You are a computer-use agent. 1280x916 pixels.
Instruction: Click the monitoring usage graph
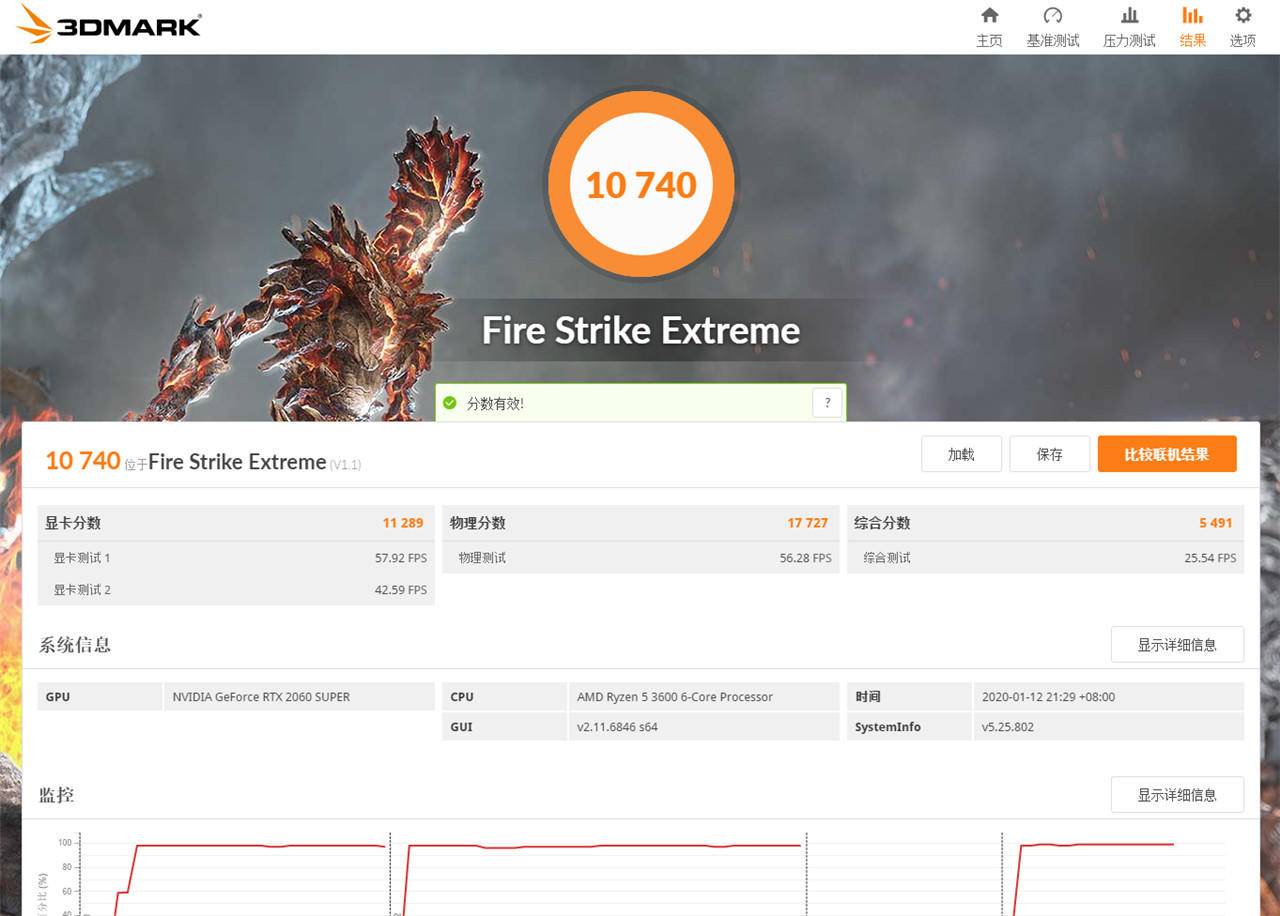pos(641,873)
